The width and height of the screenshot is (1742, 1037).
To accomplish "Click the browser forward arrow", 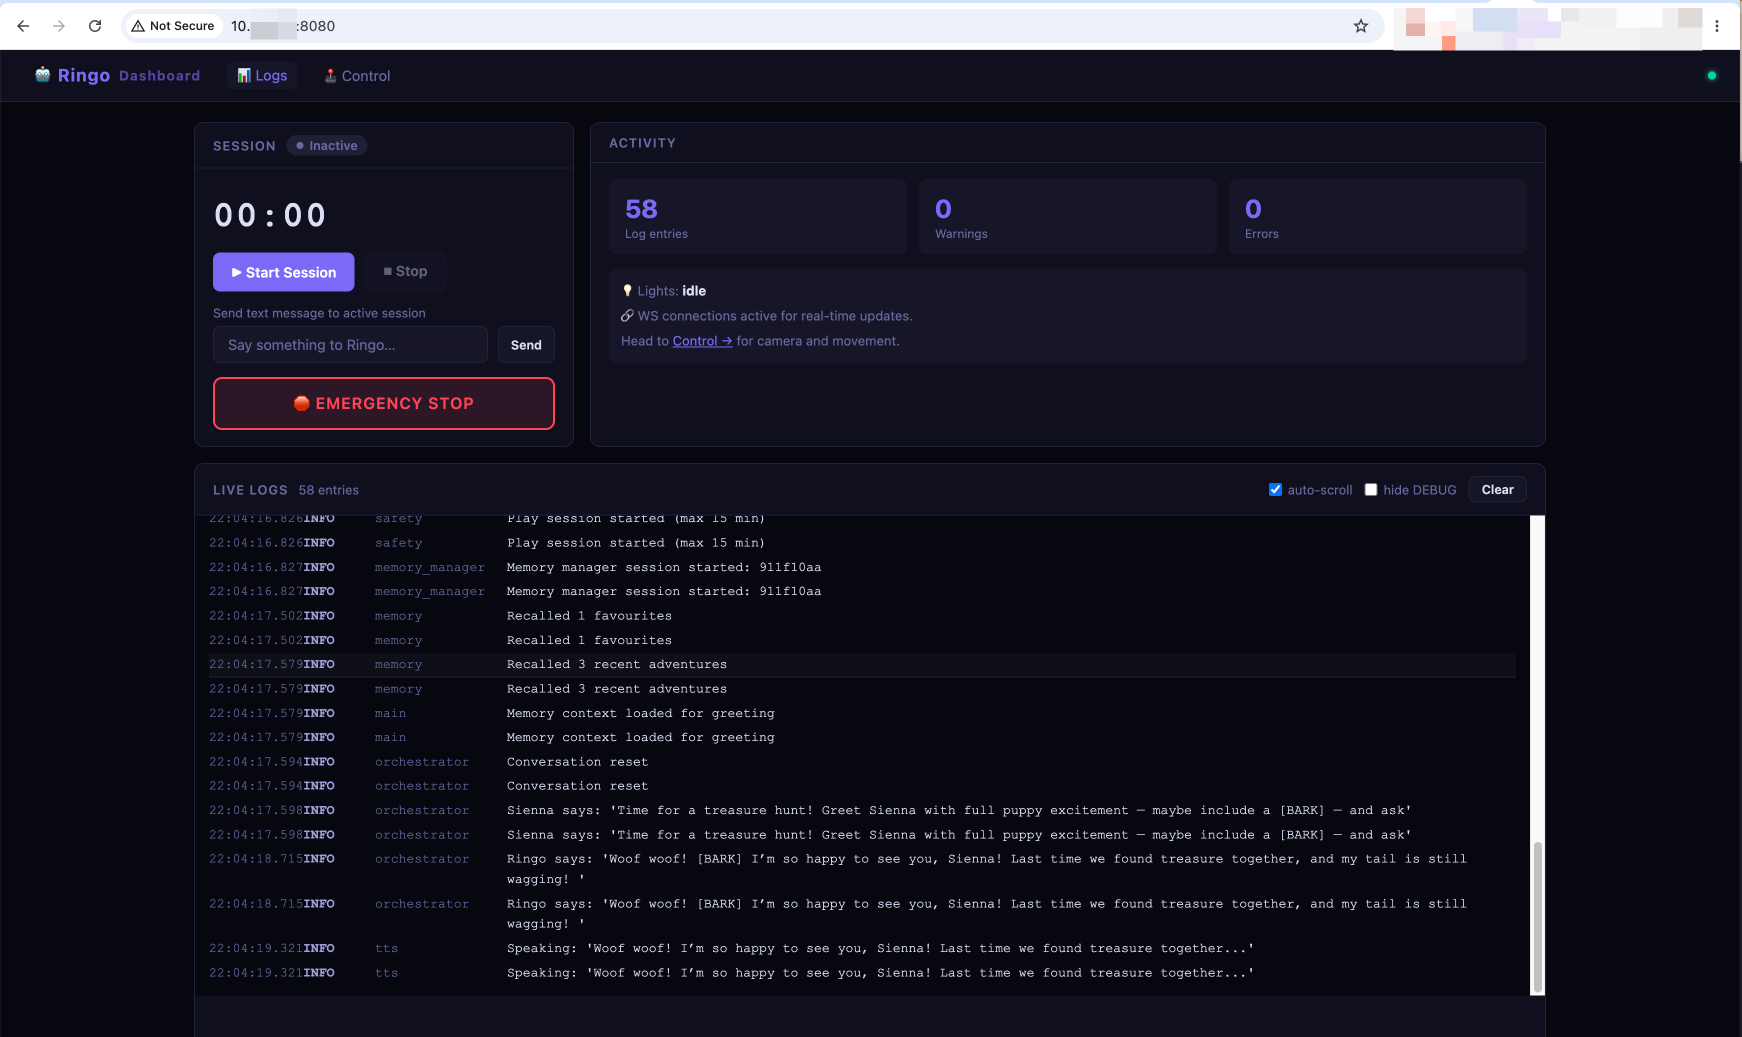I will tap(59, 26).
